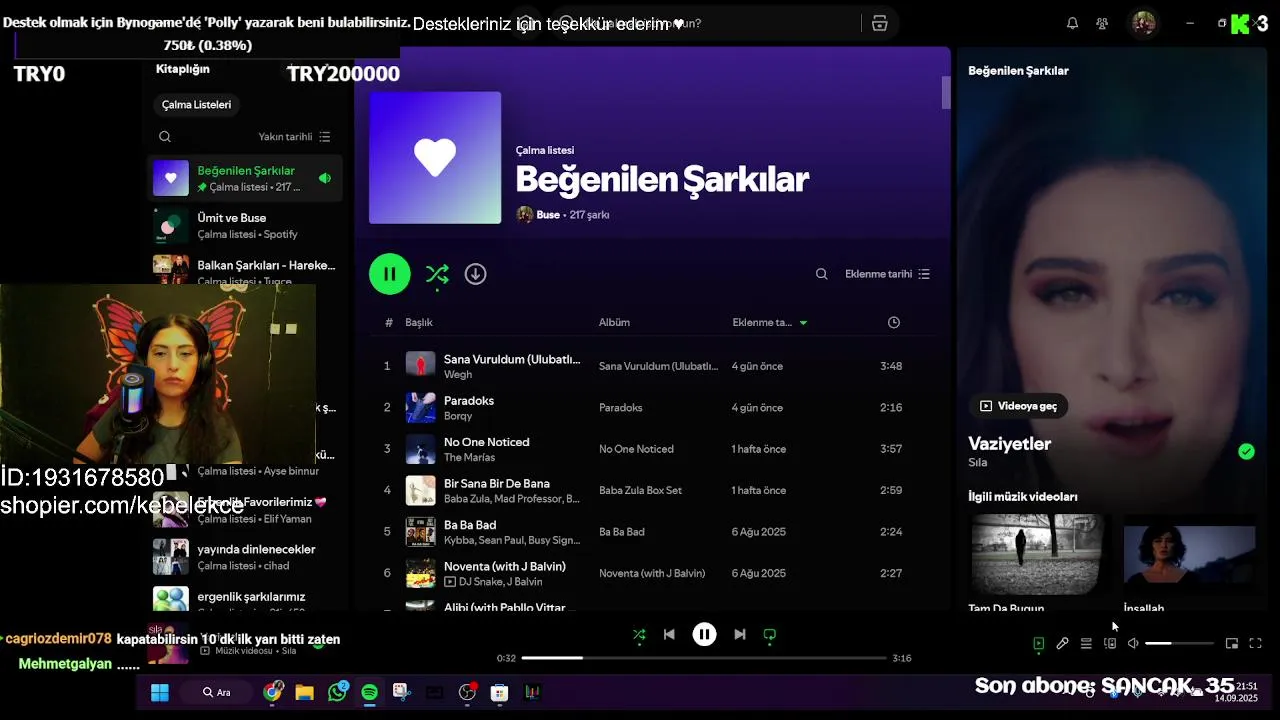Open Kitaplığın library header

click(183, 69)
